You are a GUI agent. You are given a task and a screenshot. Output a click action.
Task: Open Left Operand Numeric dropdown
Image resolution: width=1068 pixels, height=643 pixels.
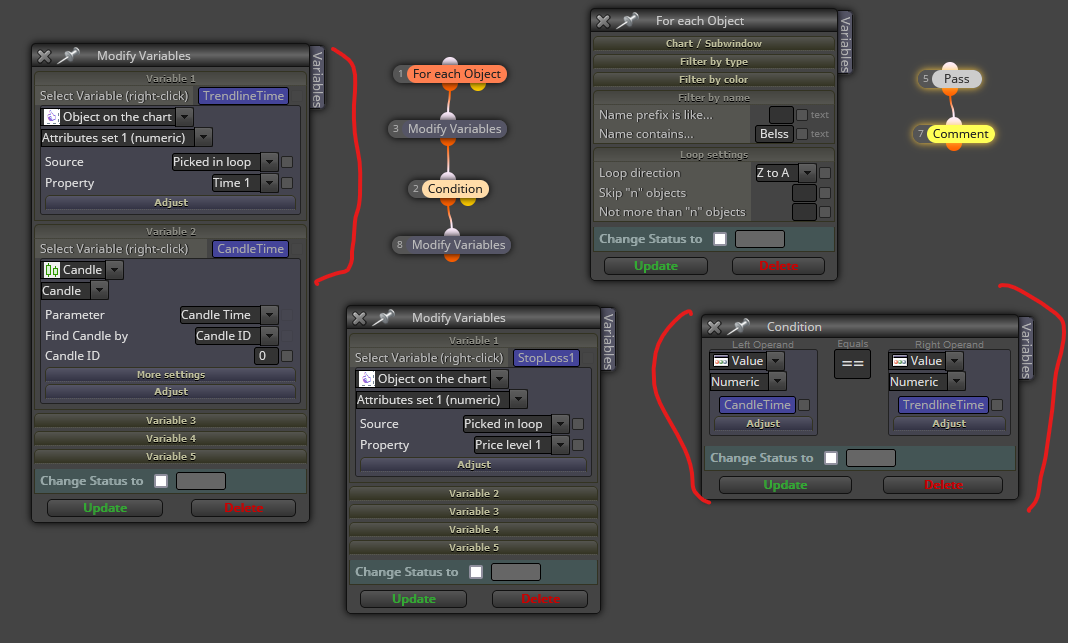(777, 382)
